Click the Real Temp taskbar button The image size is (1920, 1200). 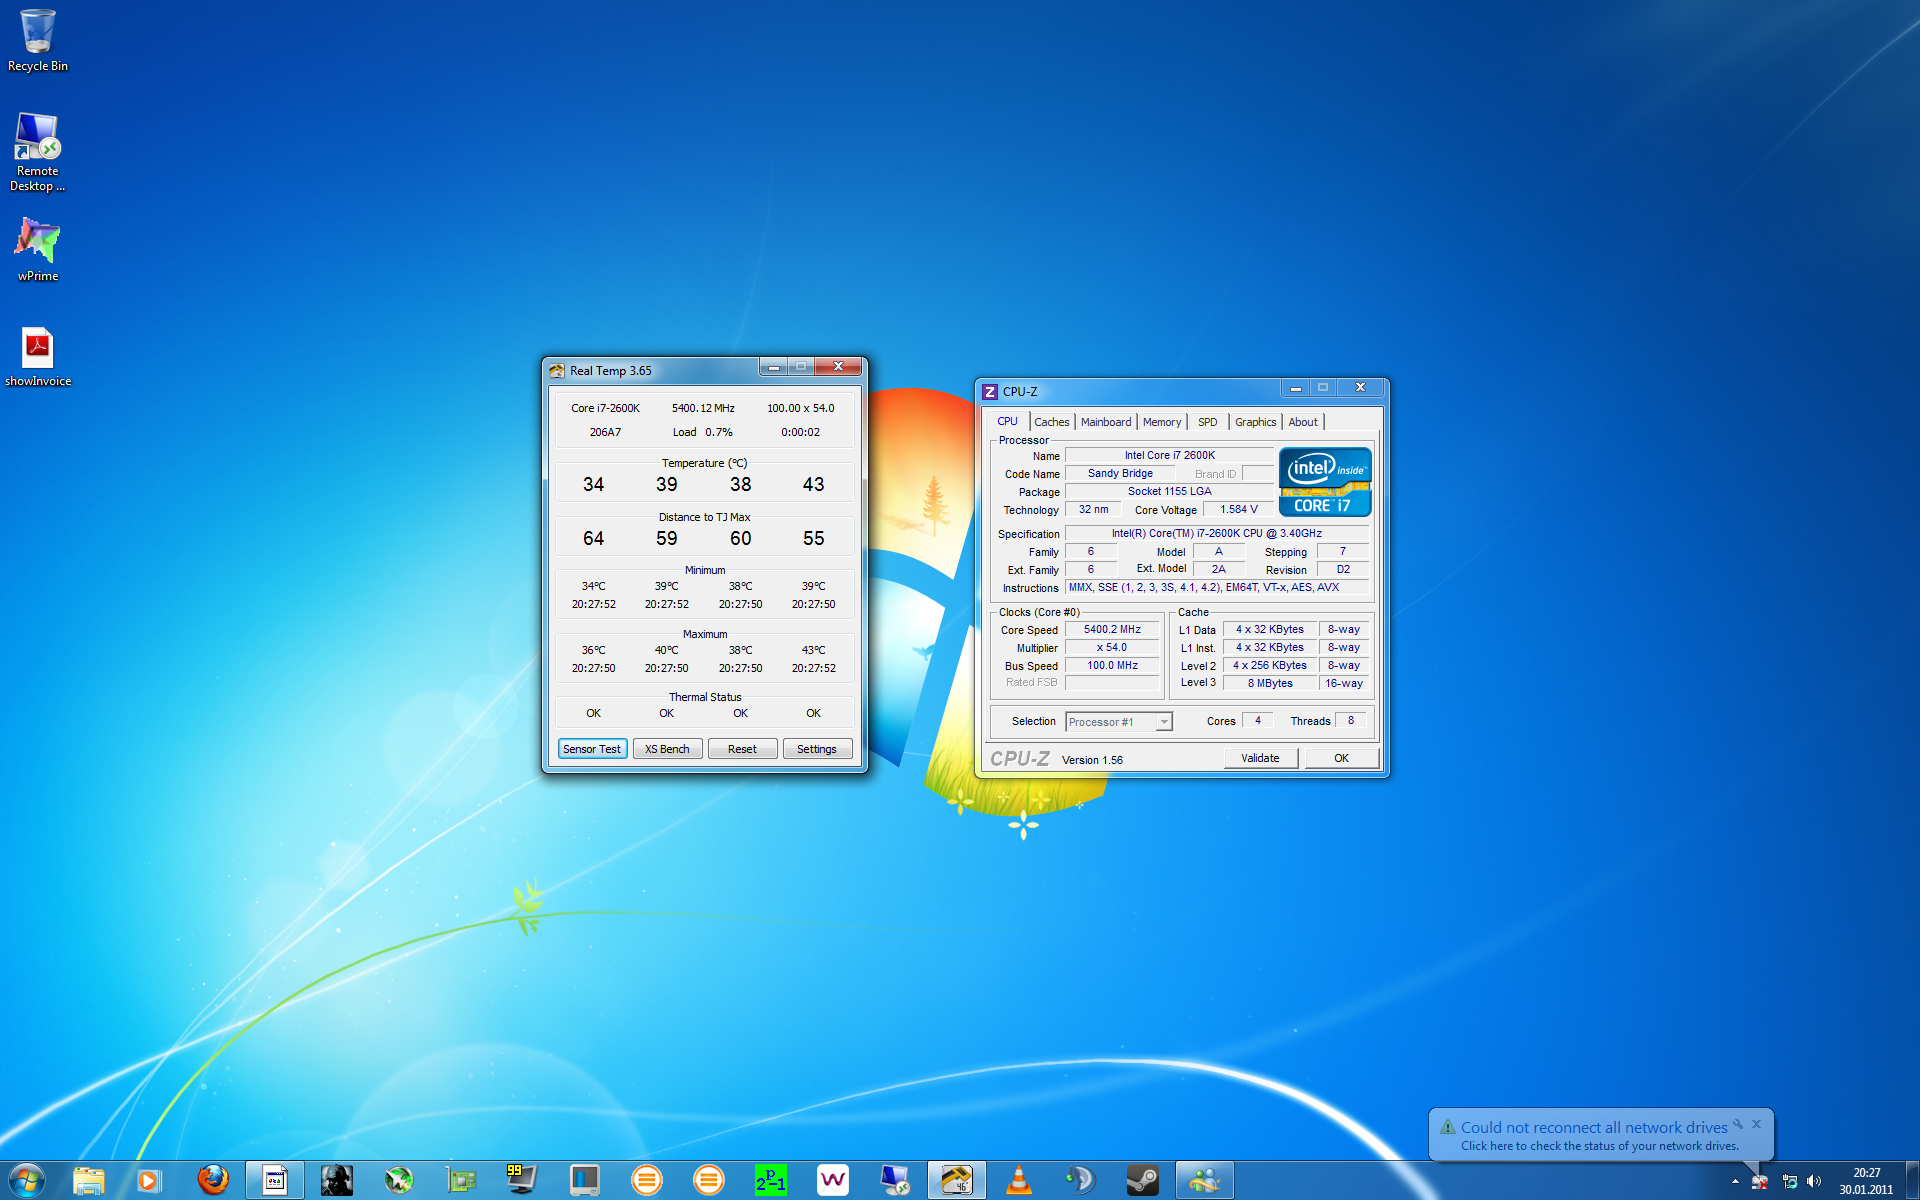957,1180
